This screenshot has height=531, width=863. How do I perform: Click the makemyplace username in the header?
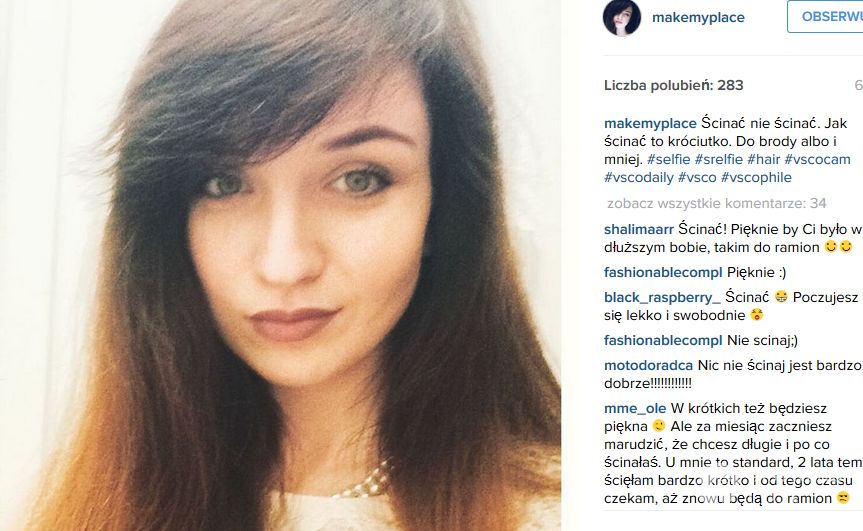tap(698, 18)
